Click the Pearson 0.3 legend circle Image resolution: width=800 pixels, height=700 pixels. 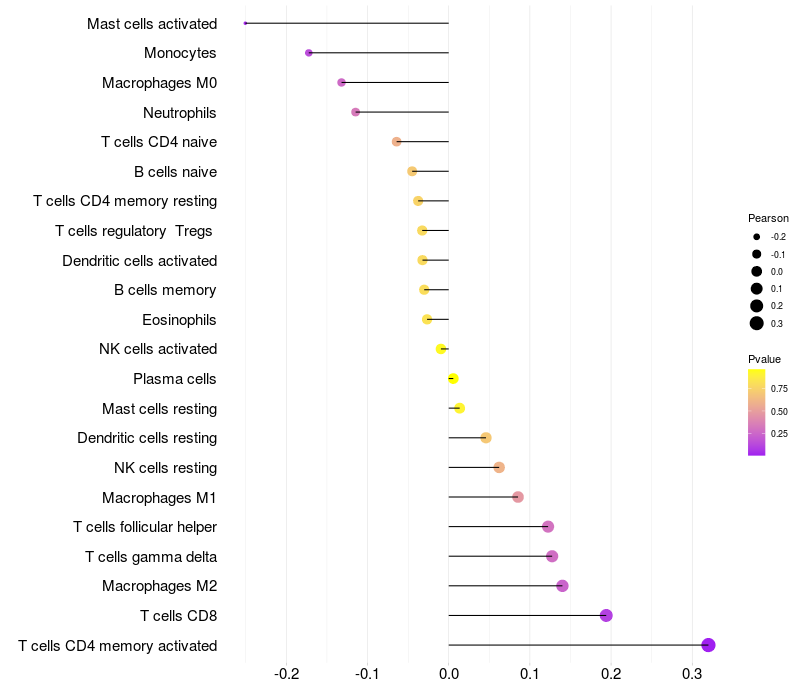pos(757,323)
